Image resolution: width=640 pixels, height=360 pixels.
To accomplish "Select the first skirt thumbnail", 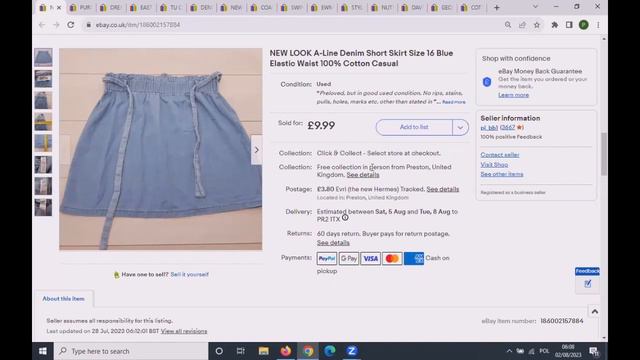I will 43,57.
